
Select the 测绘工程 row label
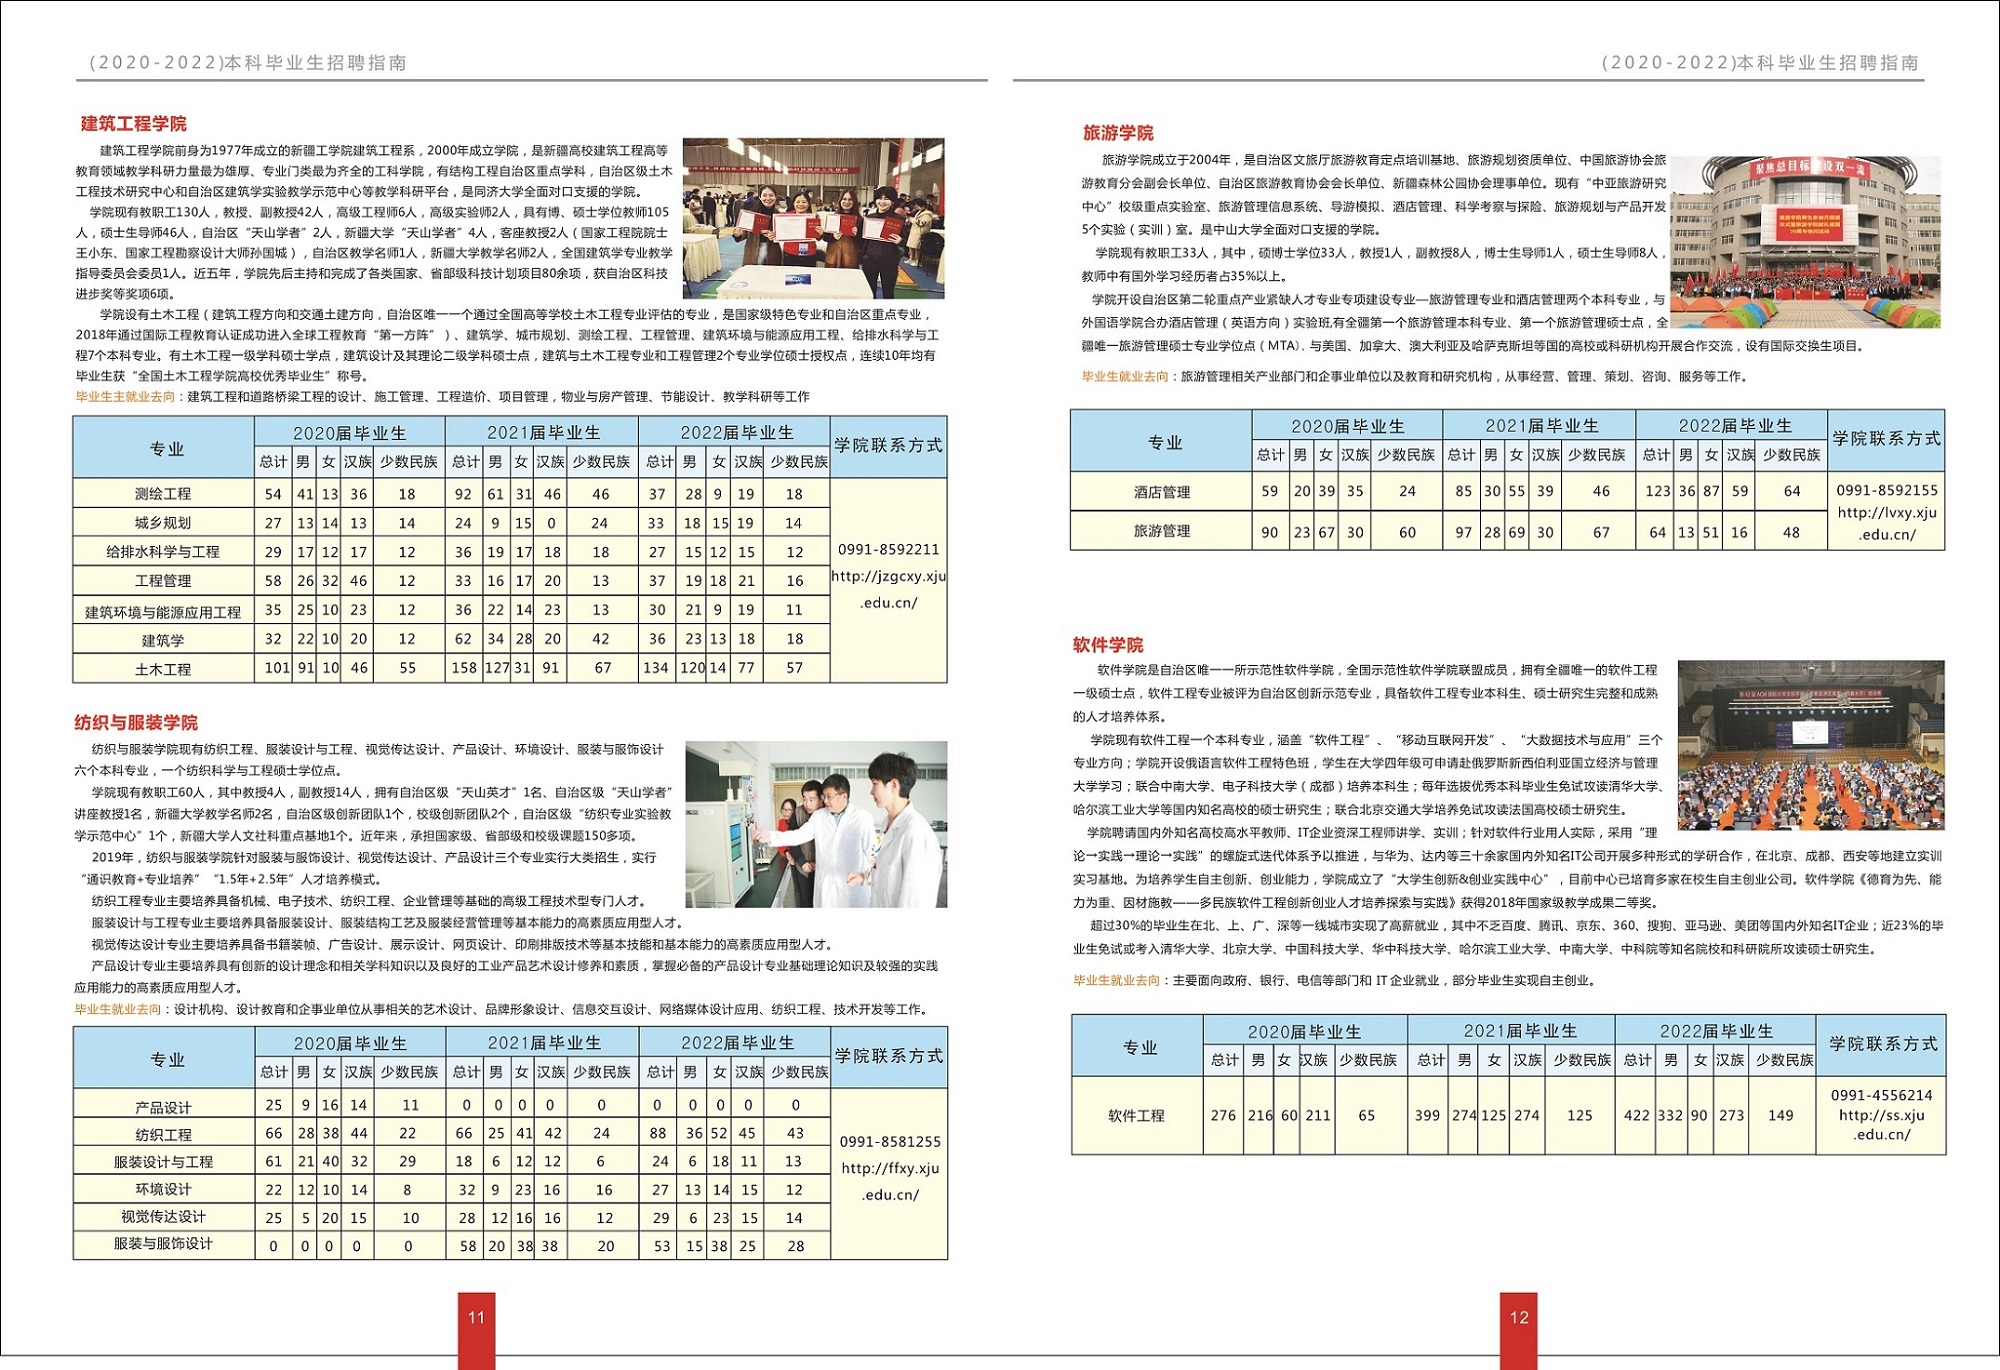pos(163,494)
